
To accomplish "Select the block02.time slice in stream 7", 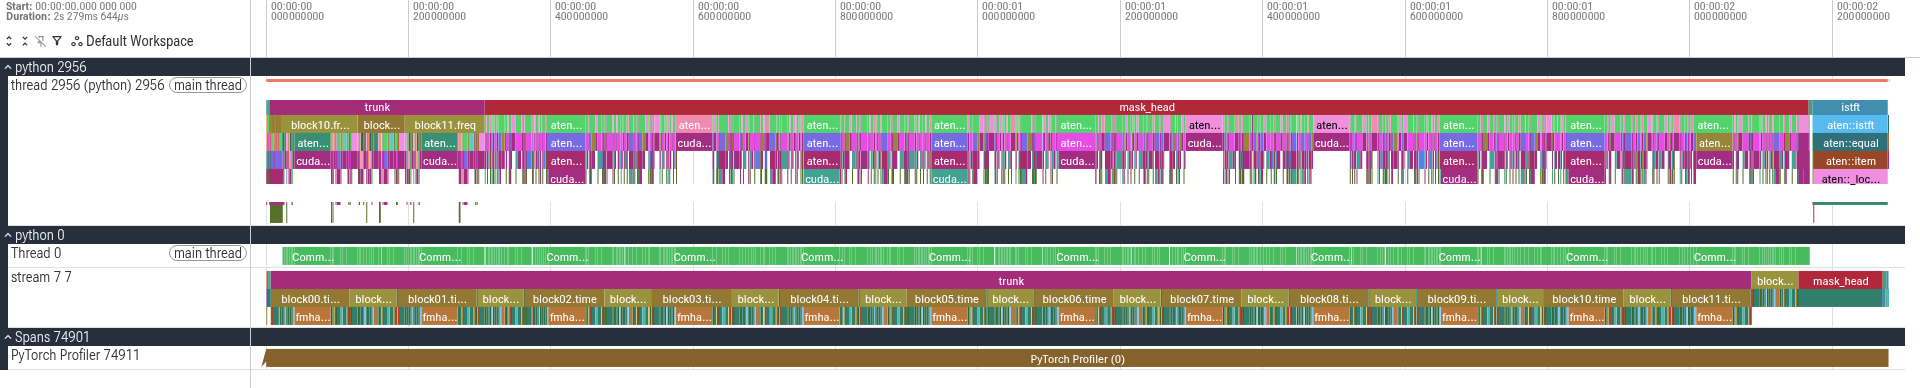I will coord(565,299).
